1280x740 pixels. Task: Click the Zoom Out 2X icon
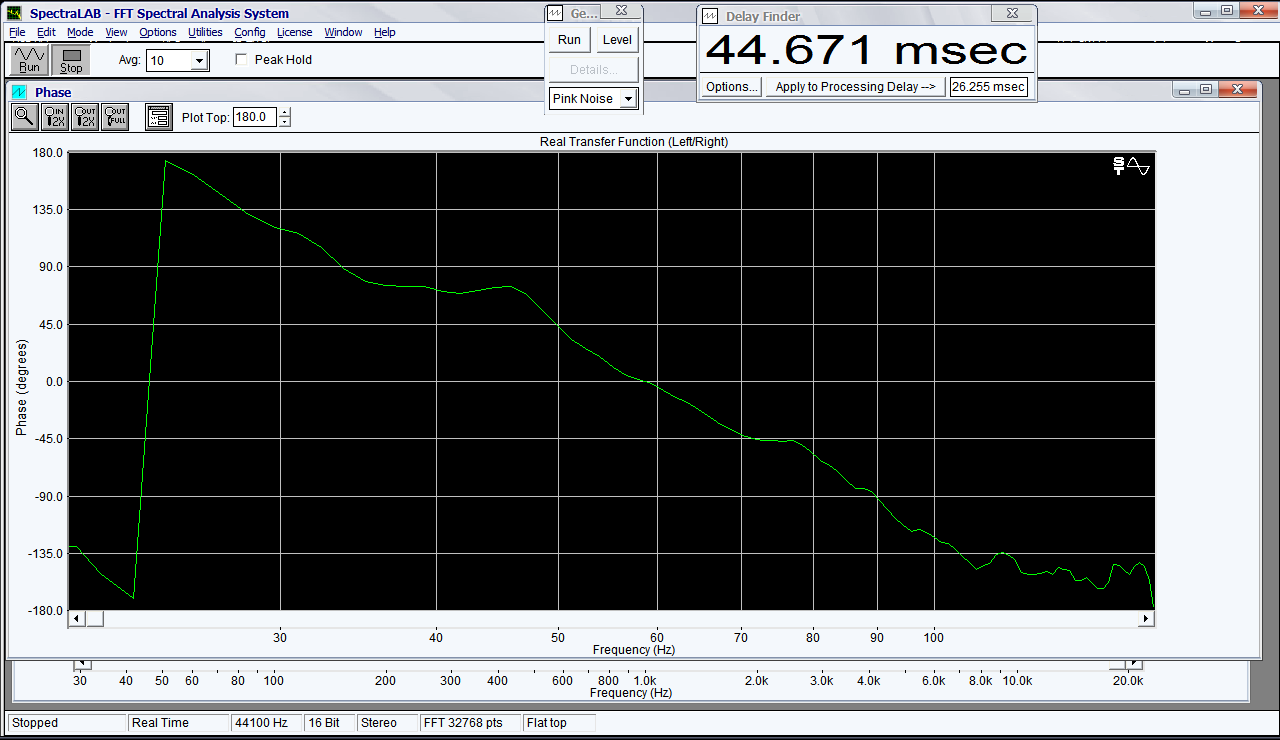click(85, 117)
